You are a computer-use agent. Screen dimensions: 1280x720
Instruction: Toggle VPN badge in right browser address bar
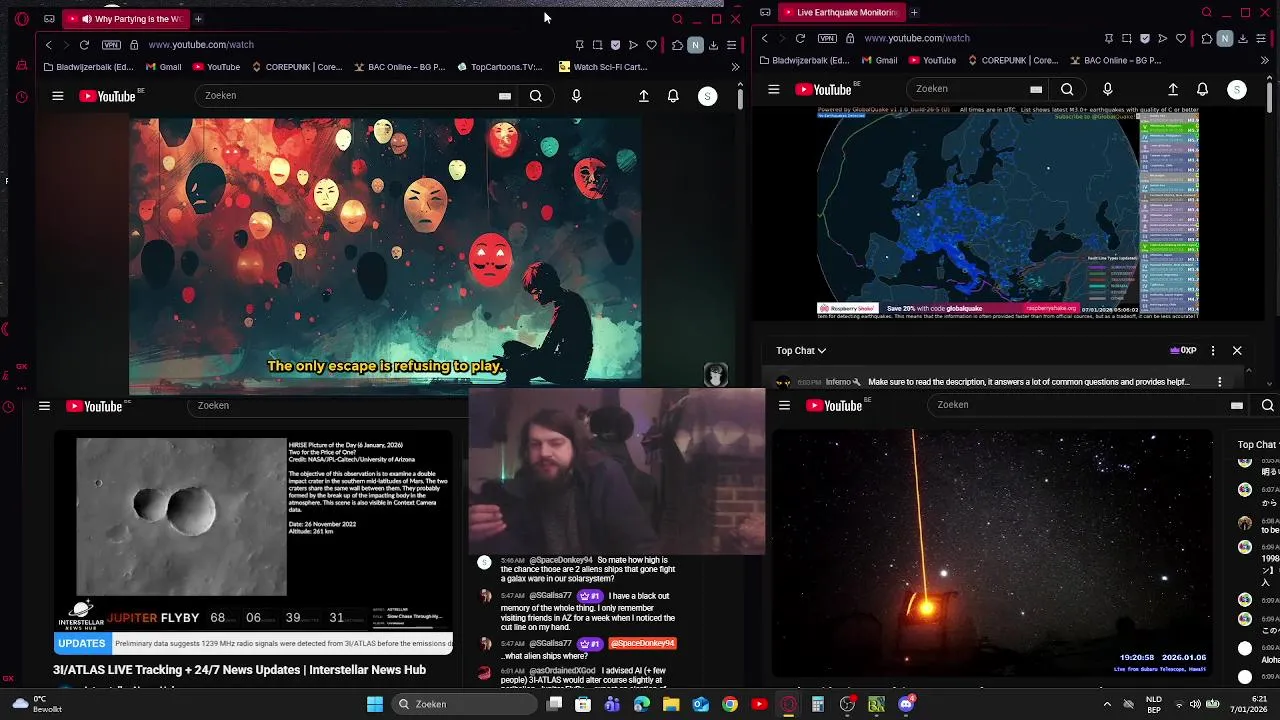(x=827, y=38)
